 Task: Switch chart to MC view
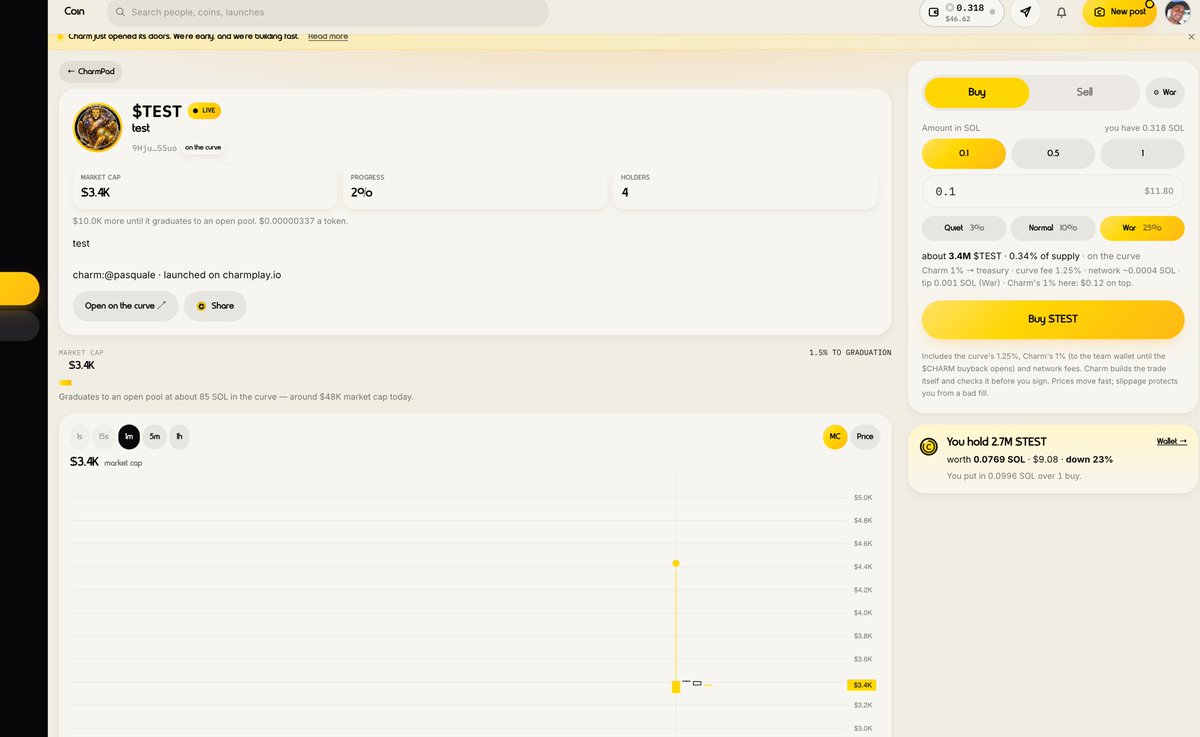[x=834, y=436]
